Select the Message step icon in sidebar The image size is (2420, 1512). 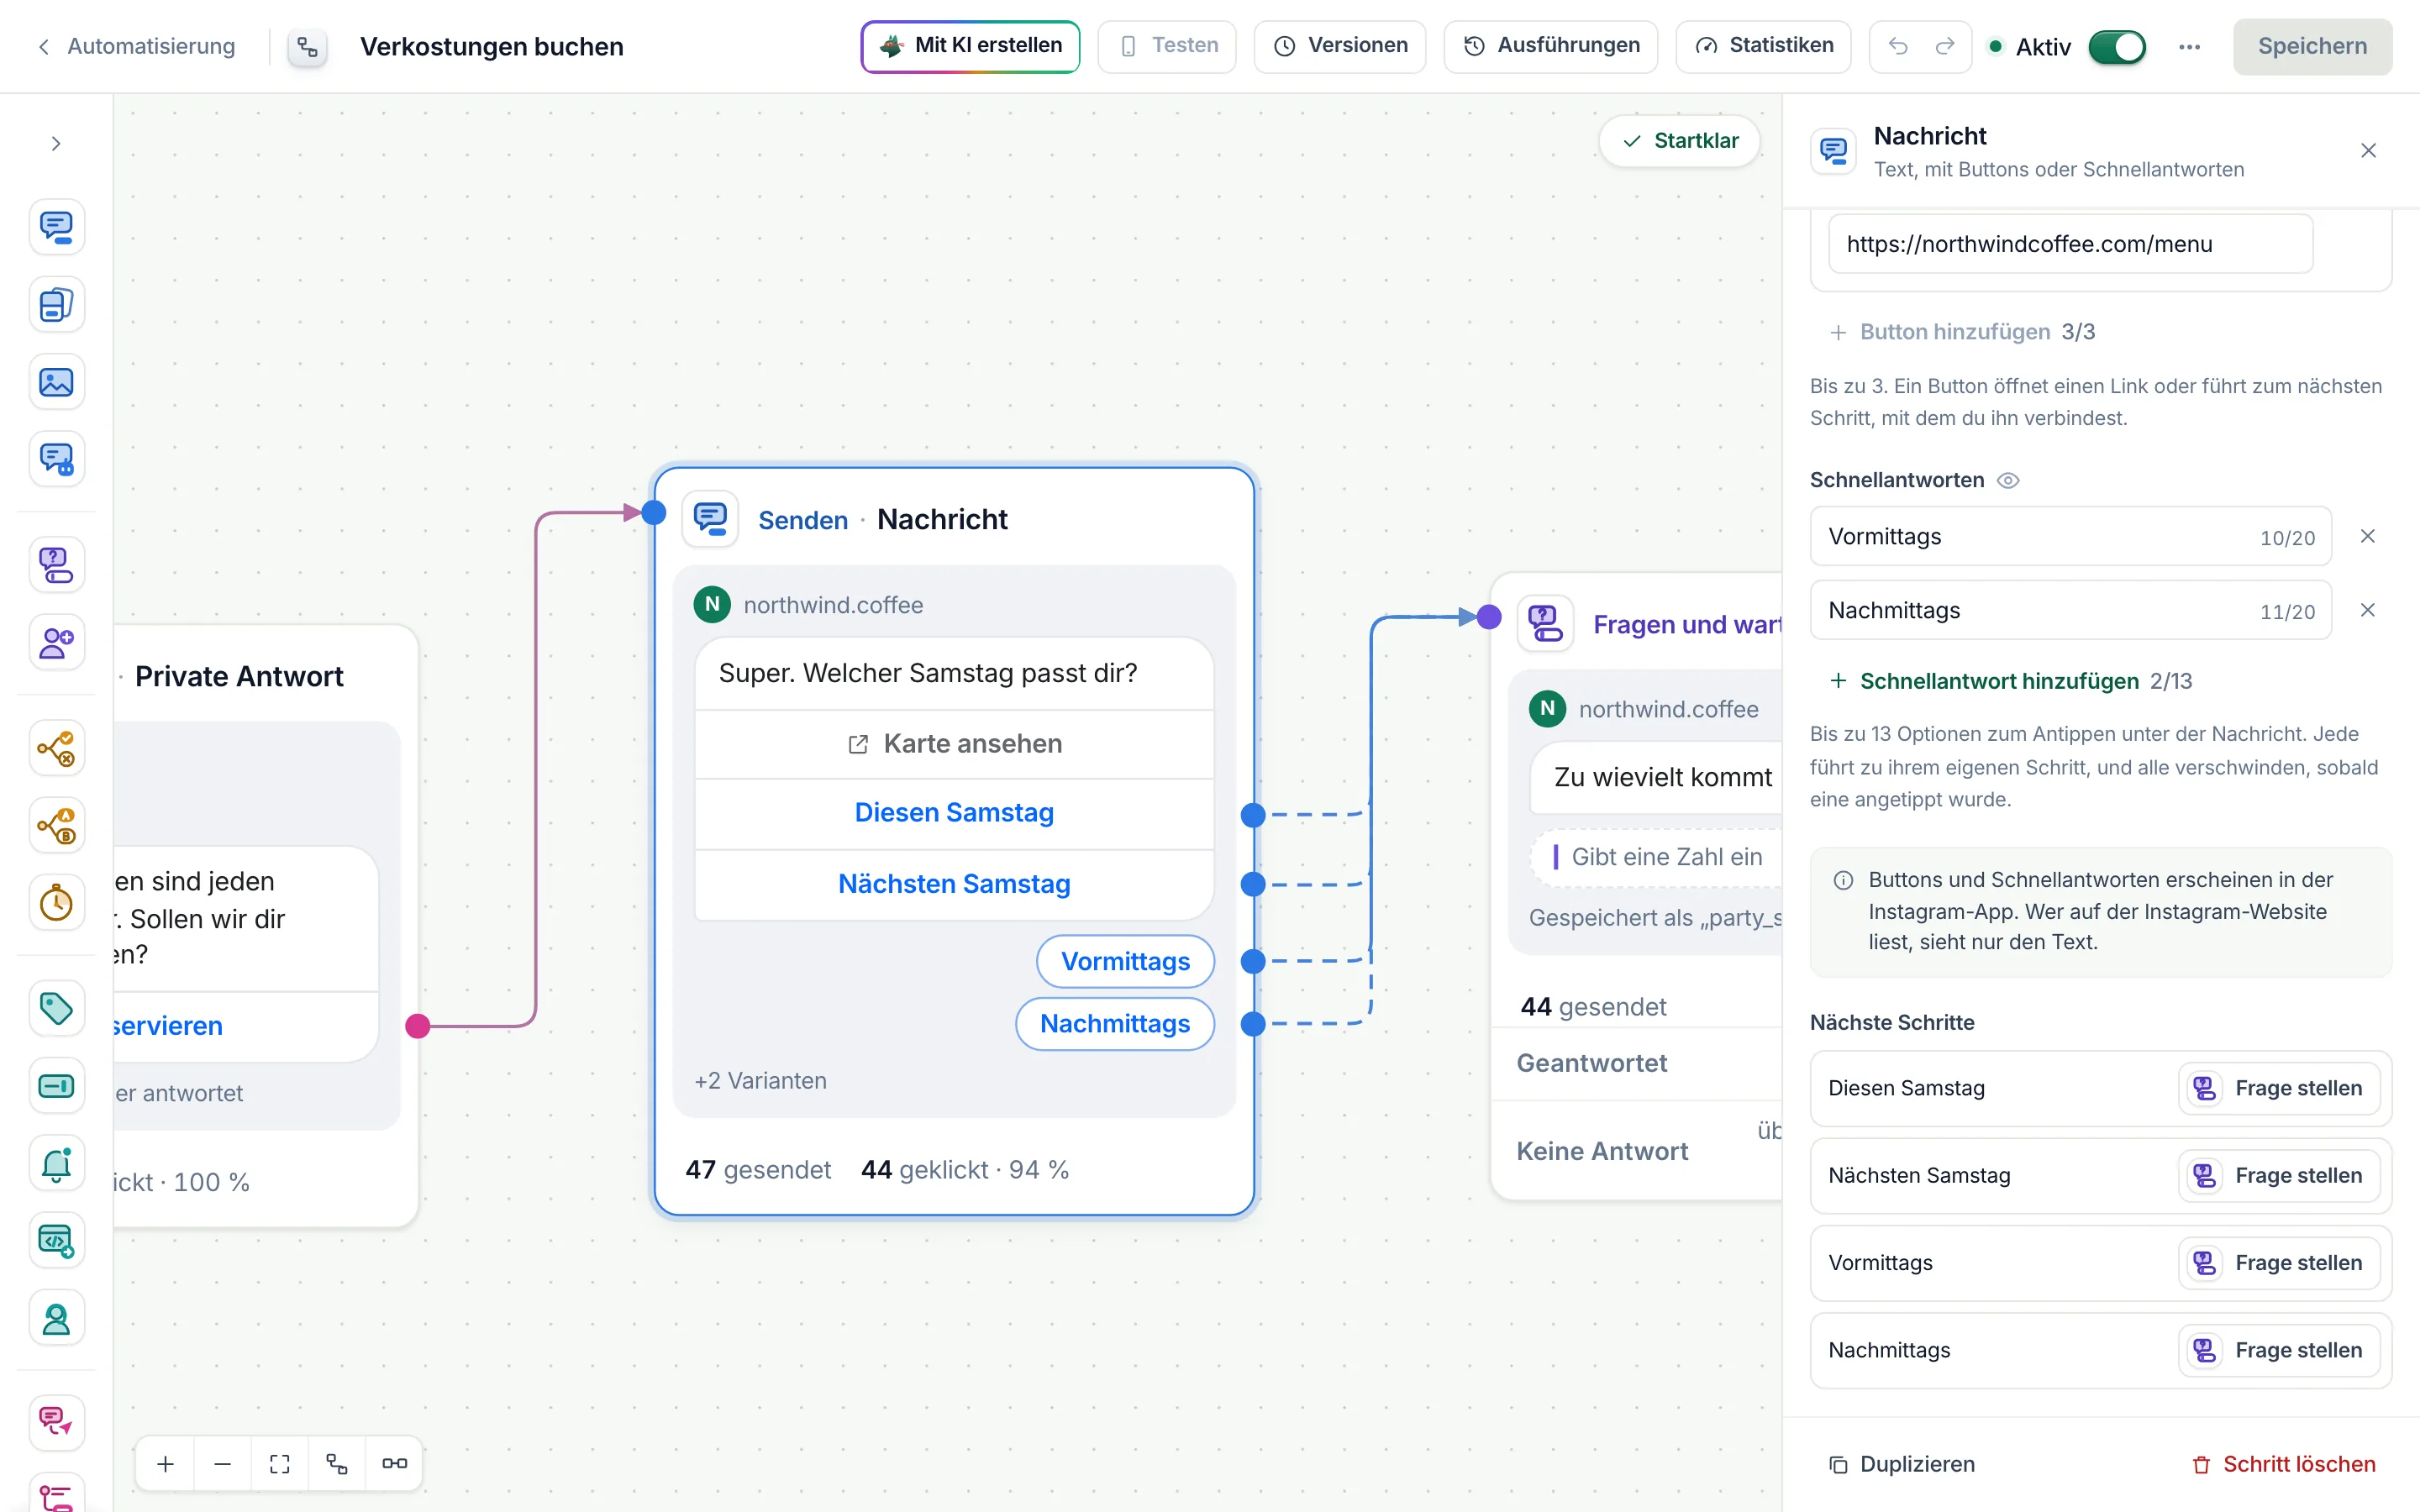(56, 227)
